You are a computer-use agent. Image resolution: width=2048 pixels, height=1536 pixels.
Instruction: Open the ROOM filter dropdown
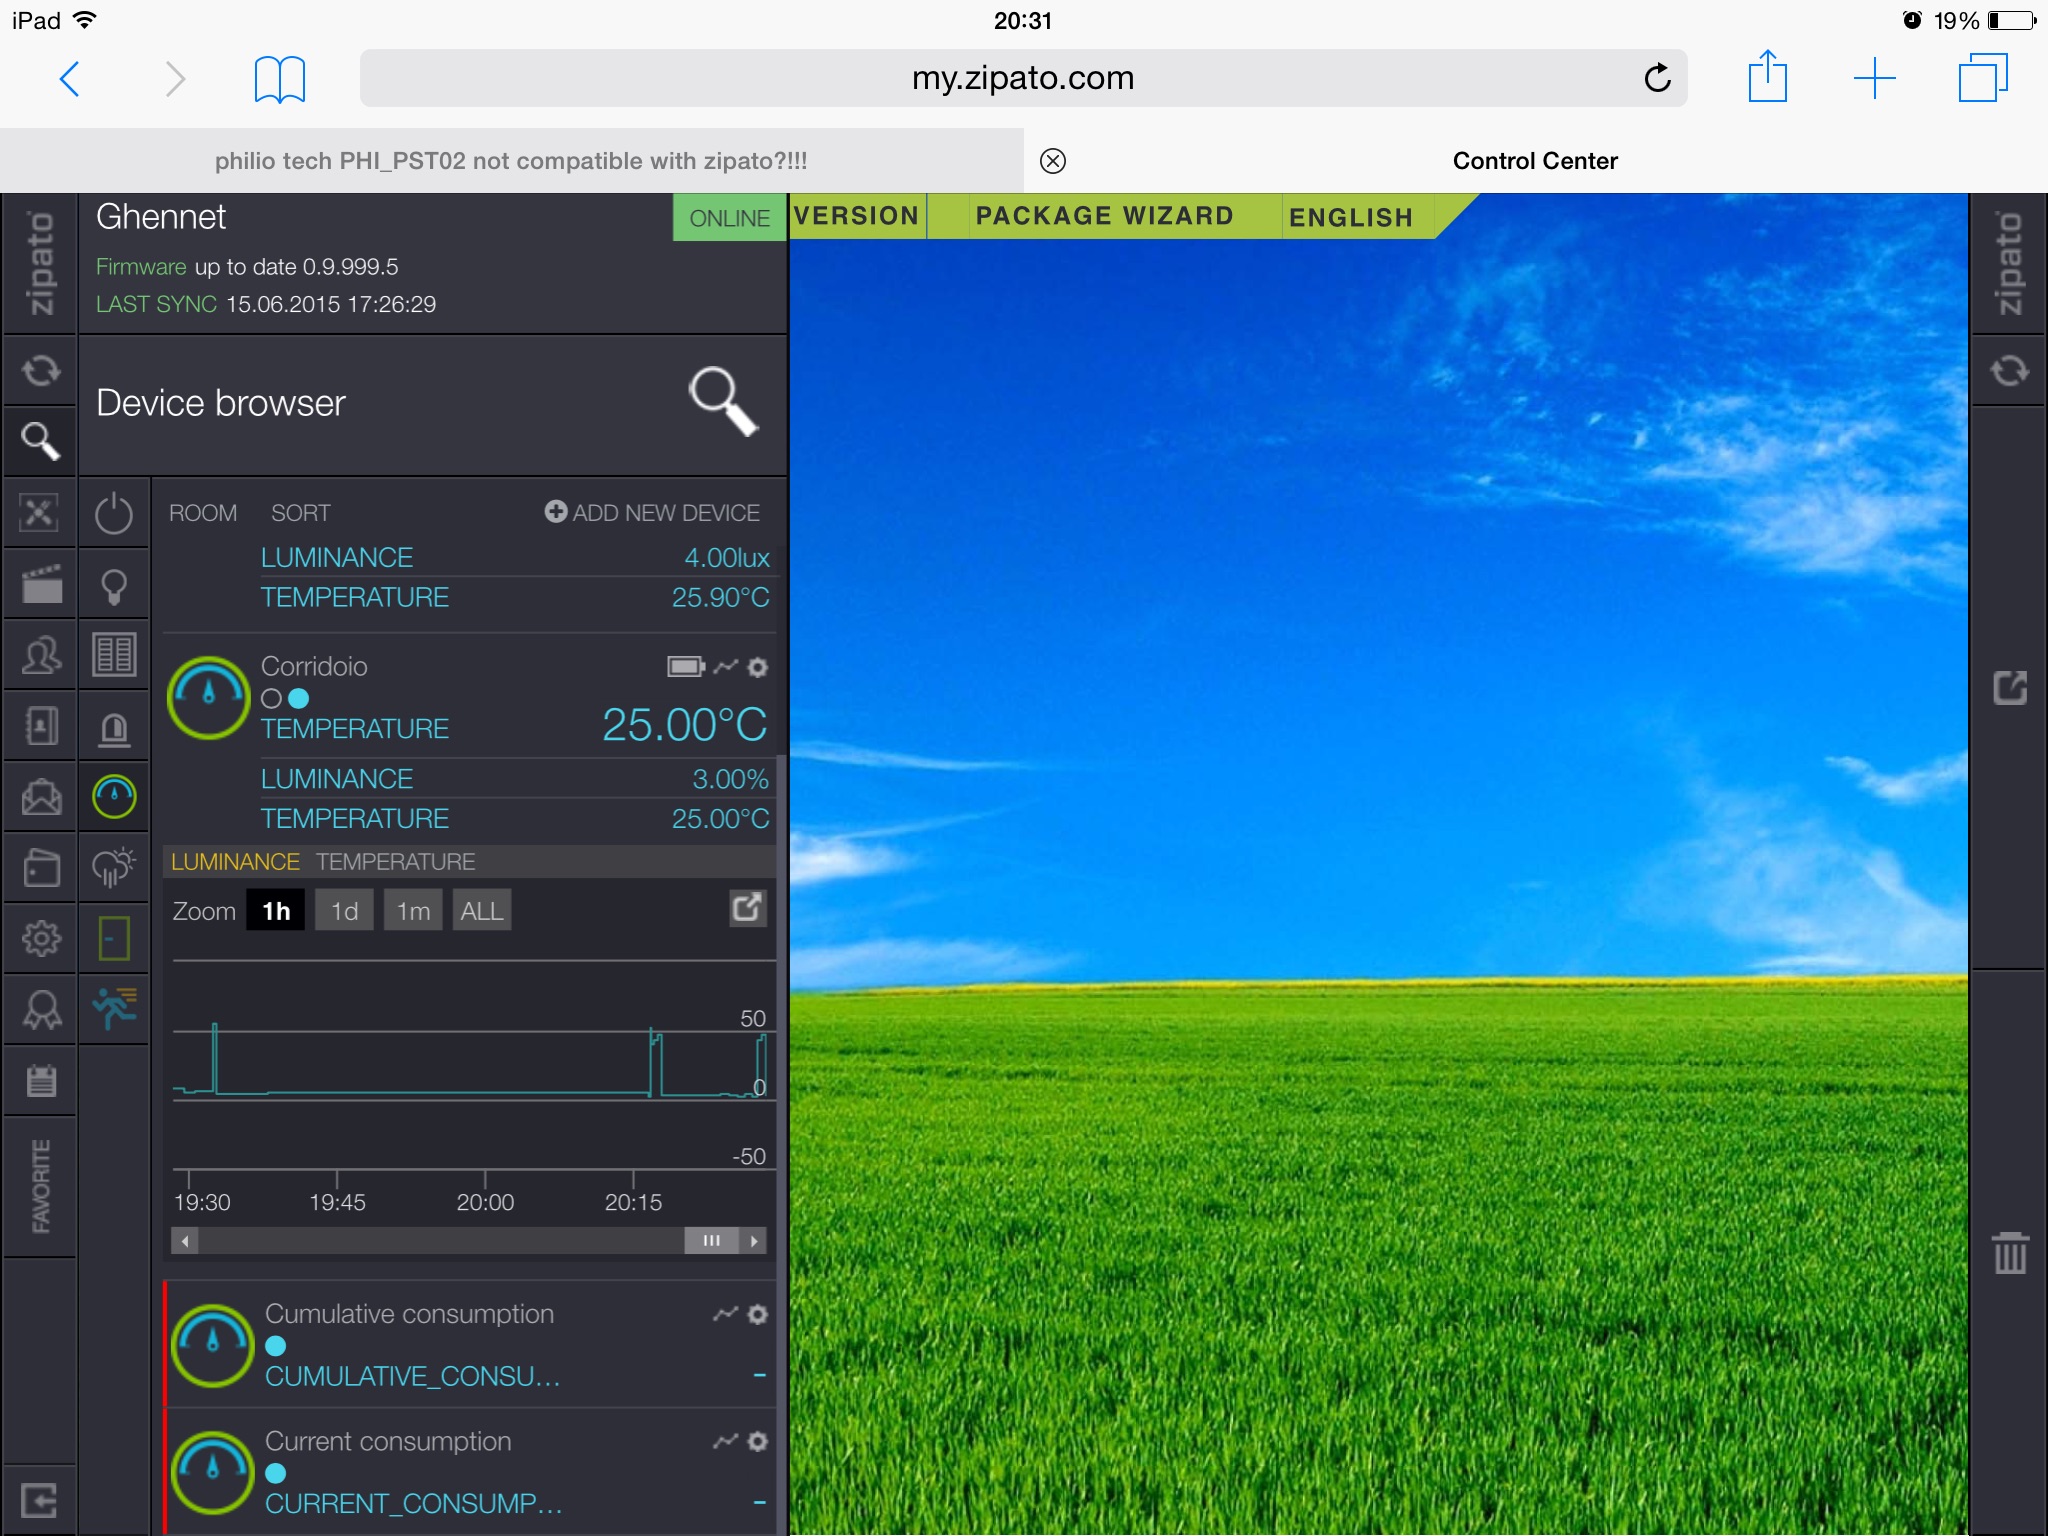pos(203,513)
